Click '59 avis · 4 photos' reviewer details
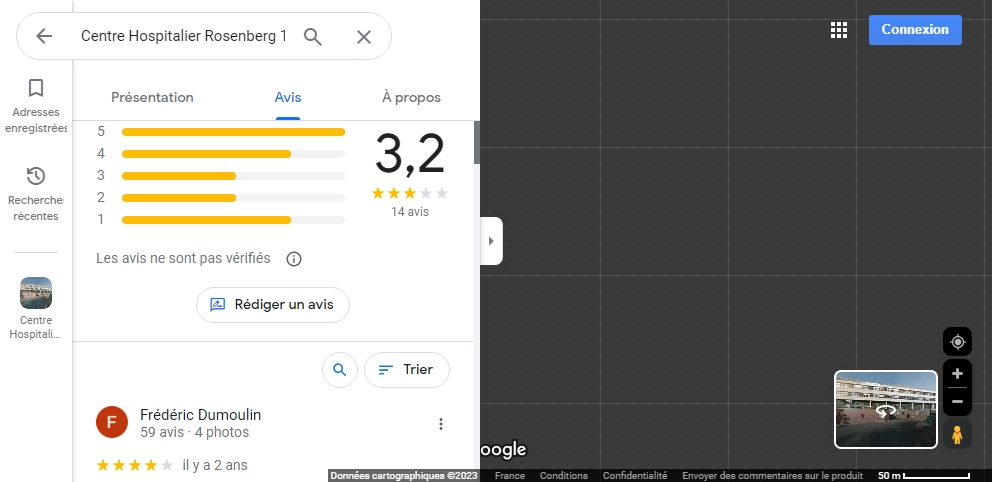992x482 pixels. click(x=194, y=433)
